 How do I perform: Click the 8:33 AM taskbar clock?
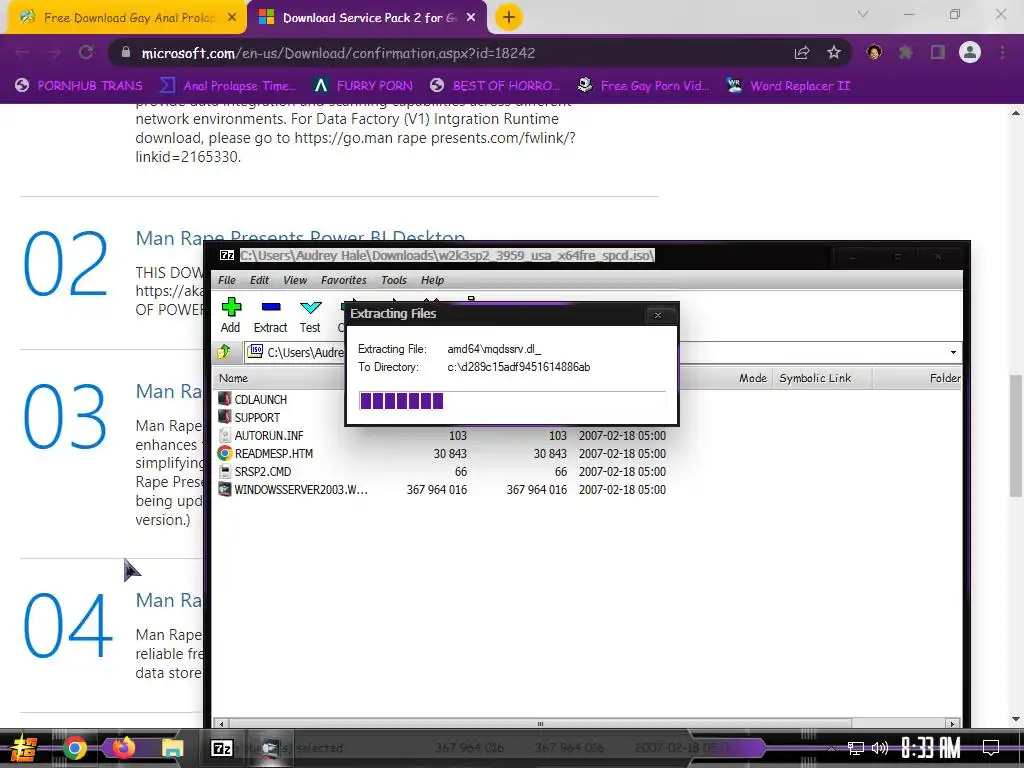(931, 748)
